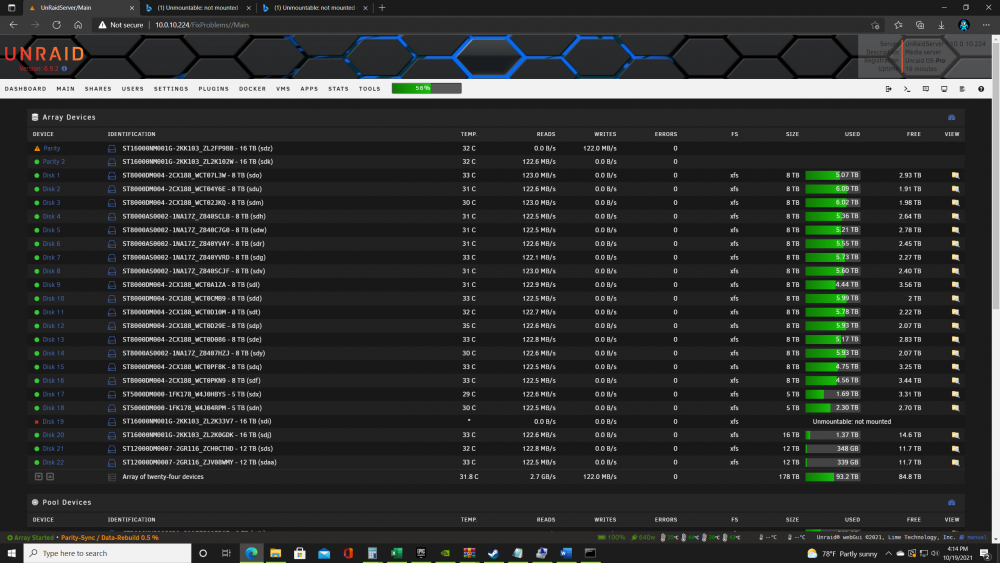Open Word from taskbar
The width and height of the screenshot is (1000, 563).
(566, 553)
